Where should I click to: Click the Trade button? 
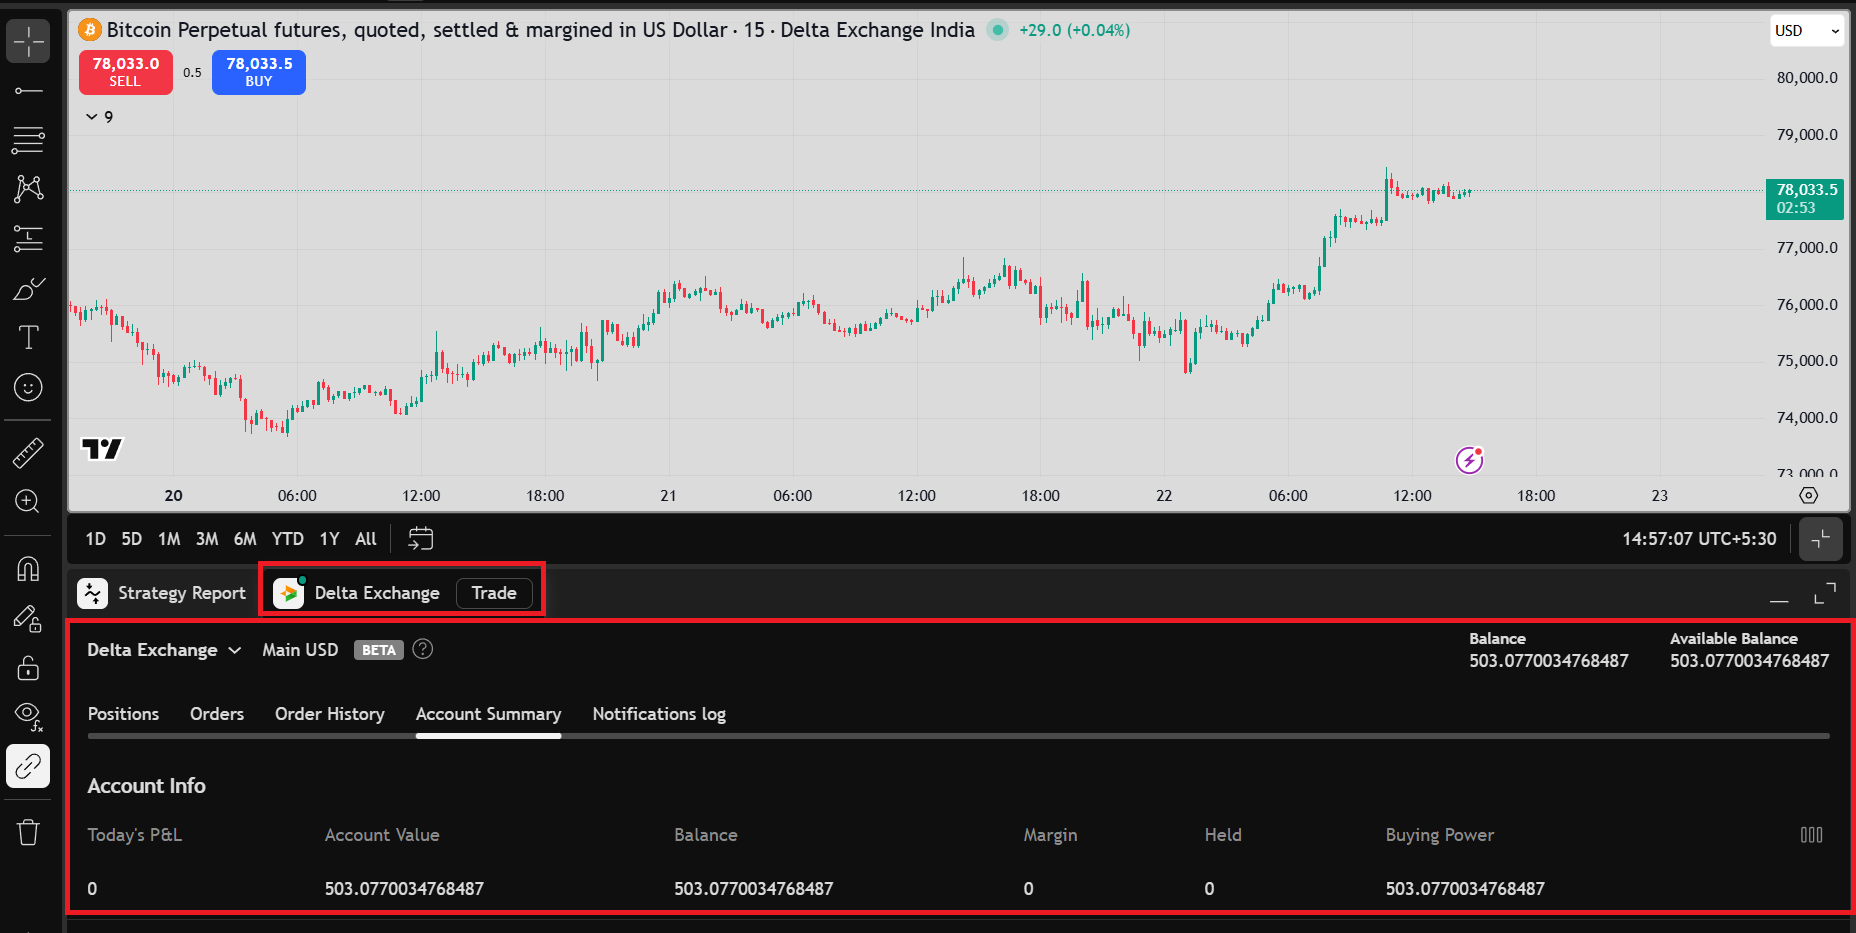coord(494,593)
